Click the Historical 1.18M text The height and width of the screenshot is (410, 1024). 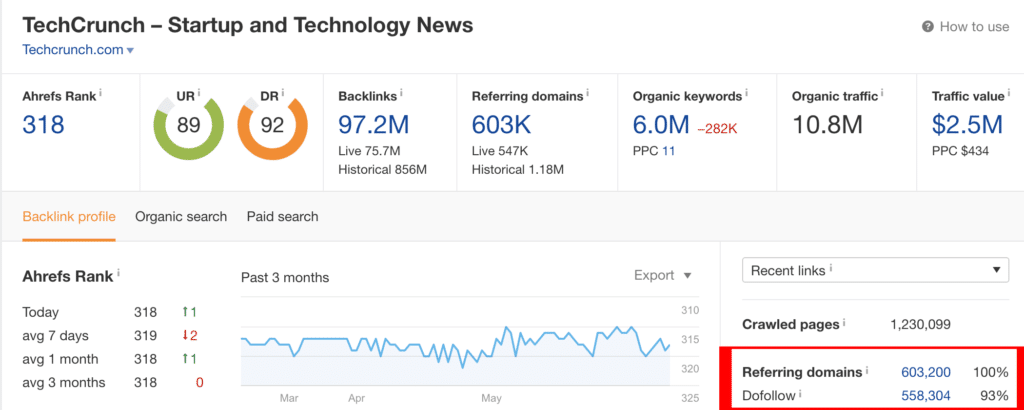(518, 170)
